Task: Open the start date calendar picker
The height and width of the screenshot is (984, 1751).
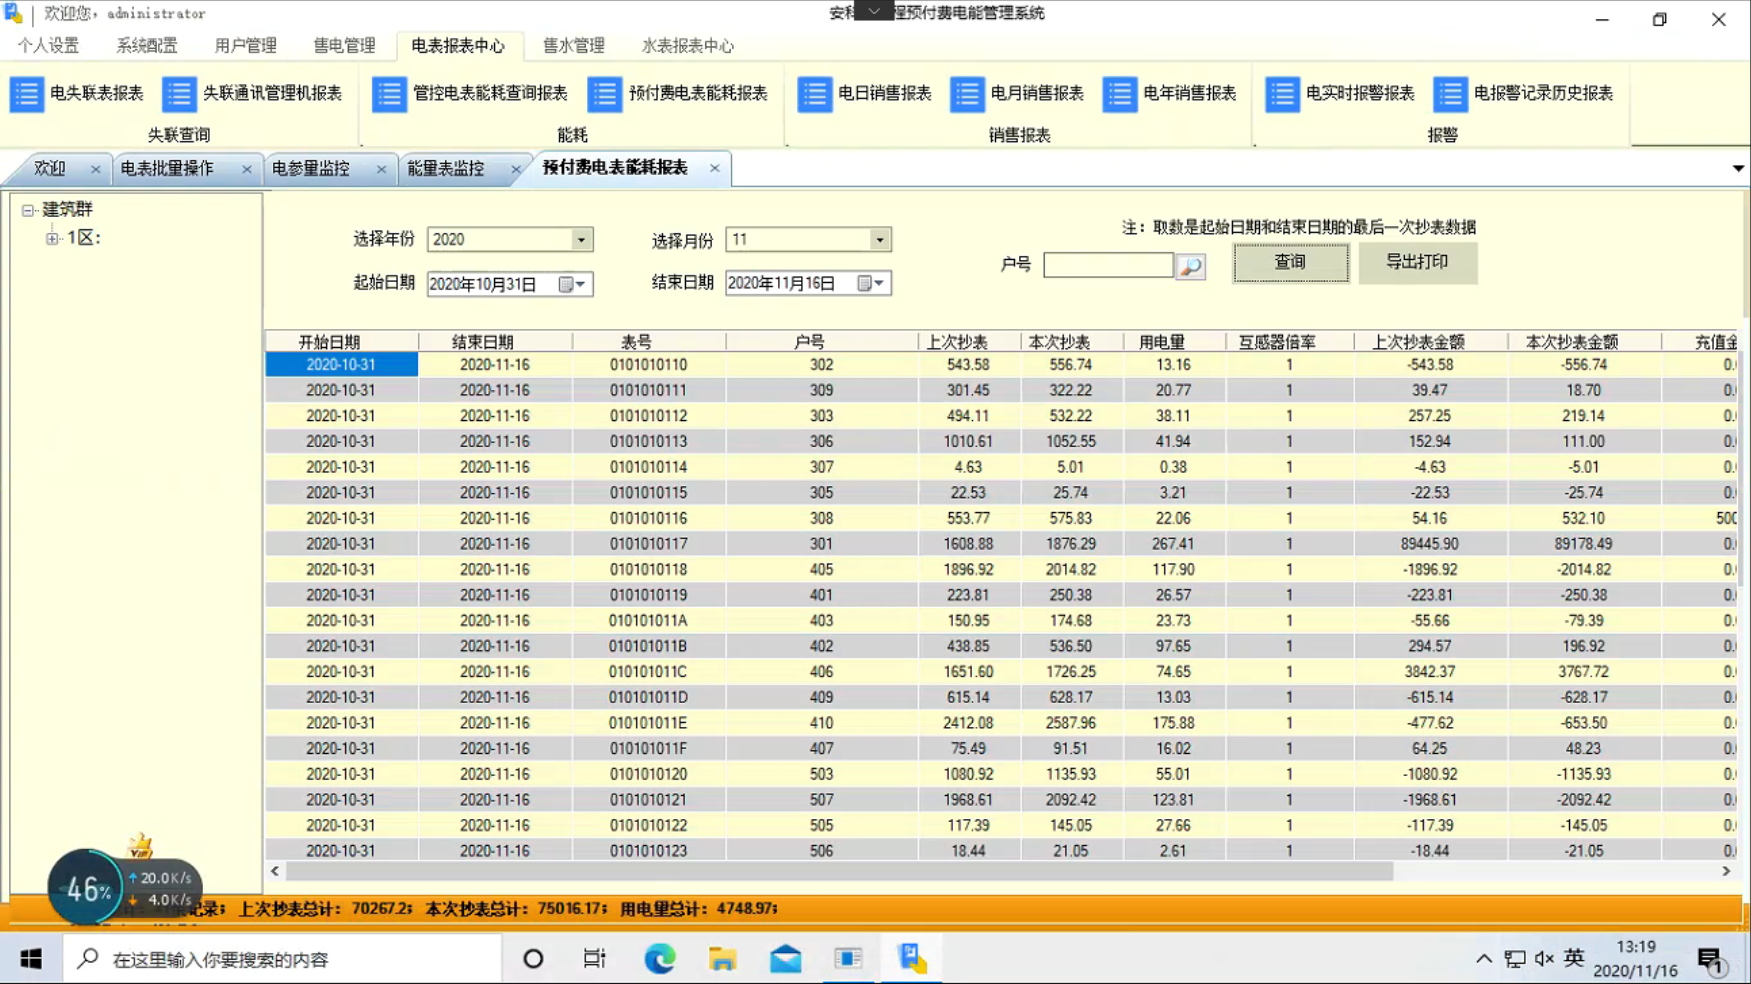Action: [x=573, y=284]
